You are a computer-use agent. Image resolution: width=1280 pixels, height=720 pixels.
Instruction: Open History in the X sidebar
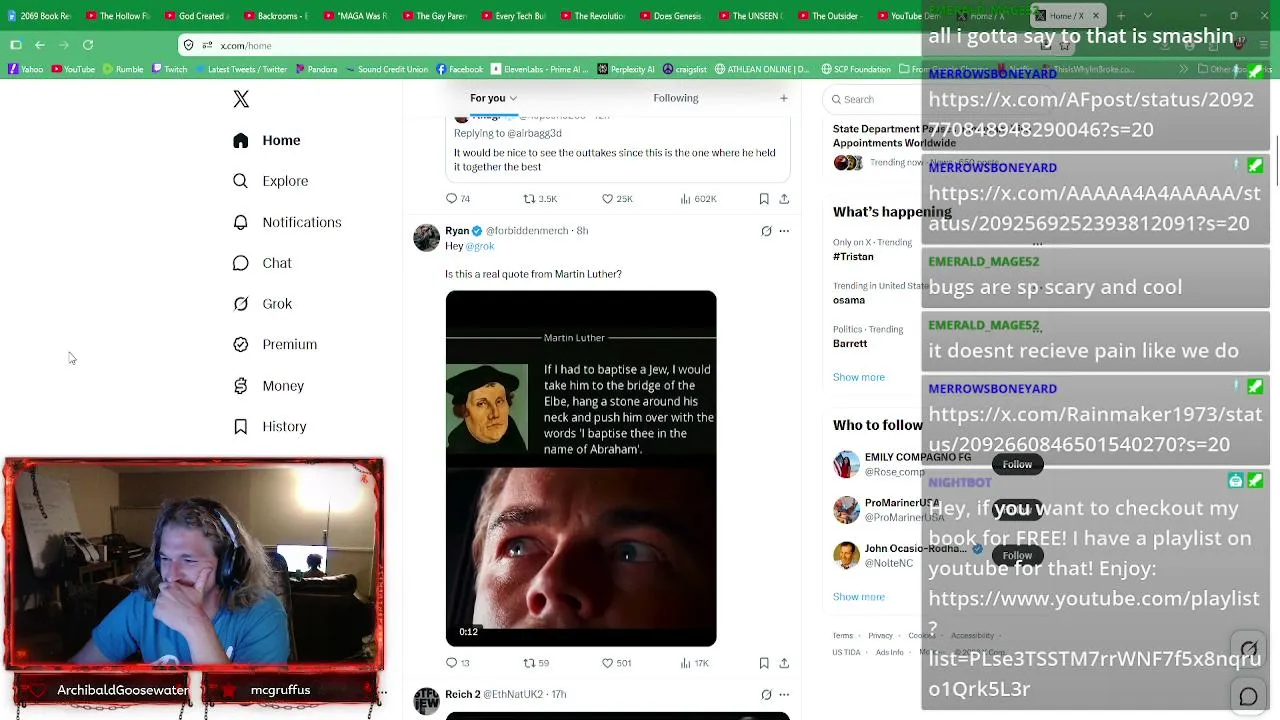pyautogui.click(x=270, y=426)
